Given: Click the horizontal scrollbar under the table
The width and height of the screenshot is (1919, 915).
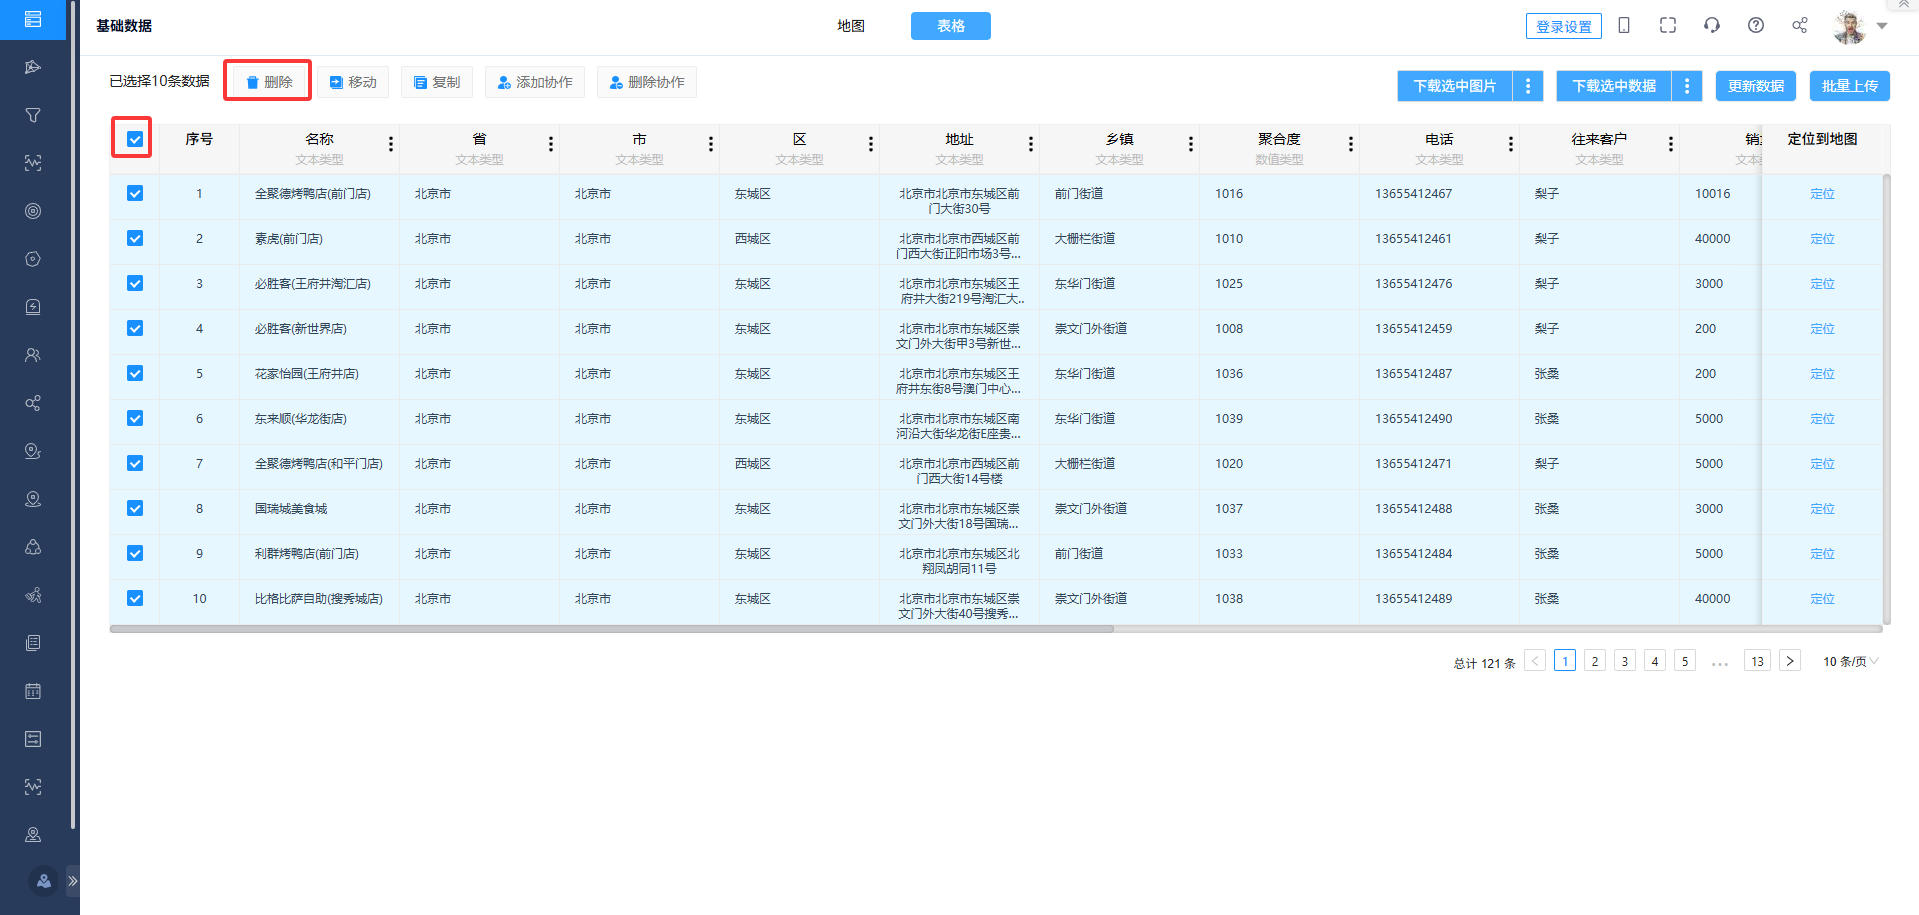Looking at the screenshot, I should point(611,629).
